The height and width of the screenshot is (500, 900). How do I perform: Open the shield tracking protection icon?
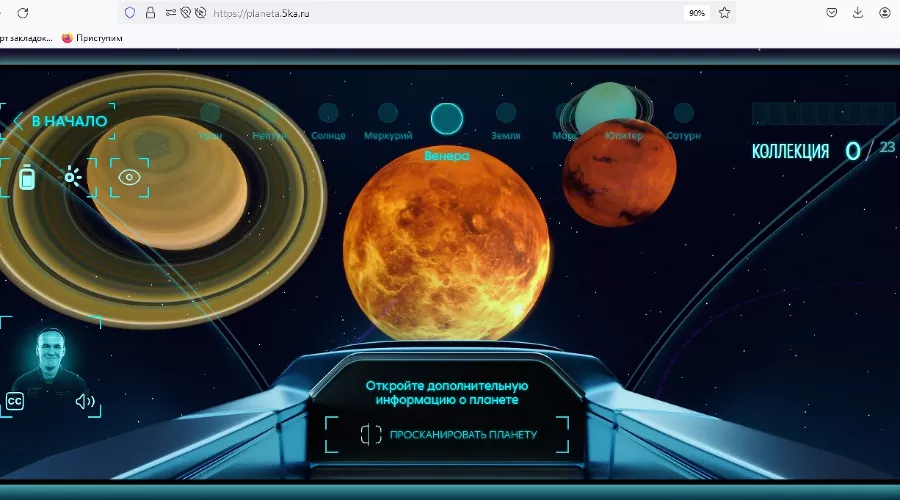130,13
